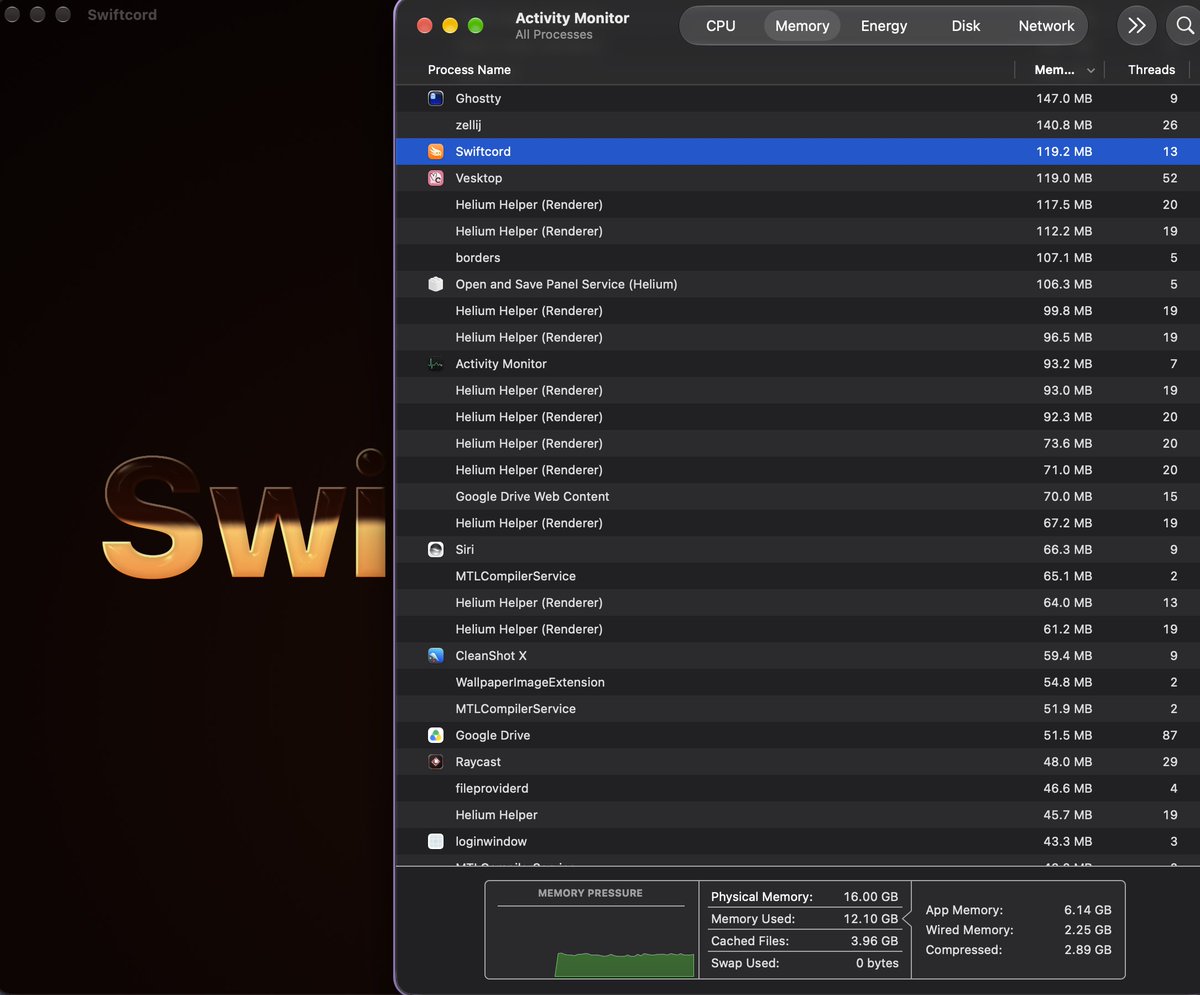Click the 147.0 MB memory value
The height and width of the screenshot is (995, 1200).
1064,98
